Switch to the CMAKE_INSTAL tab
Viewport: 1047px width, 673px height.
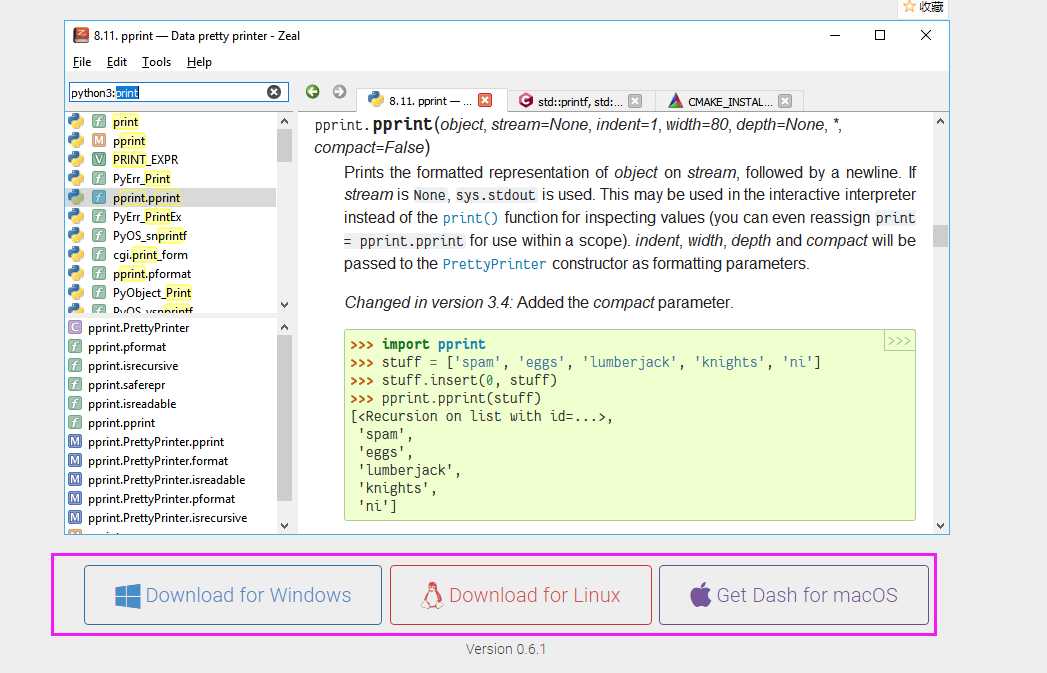(x=730, y=101)
